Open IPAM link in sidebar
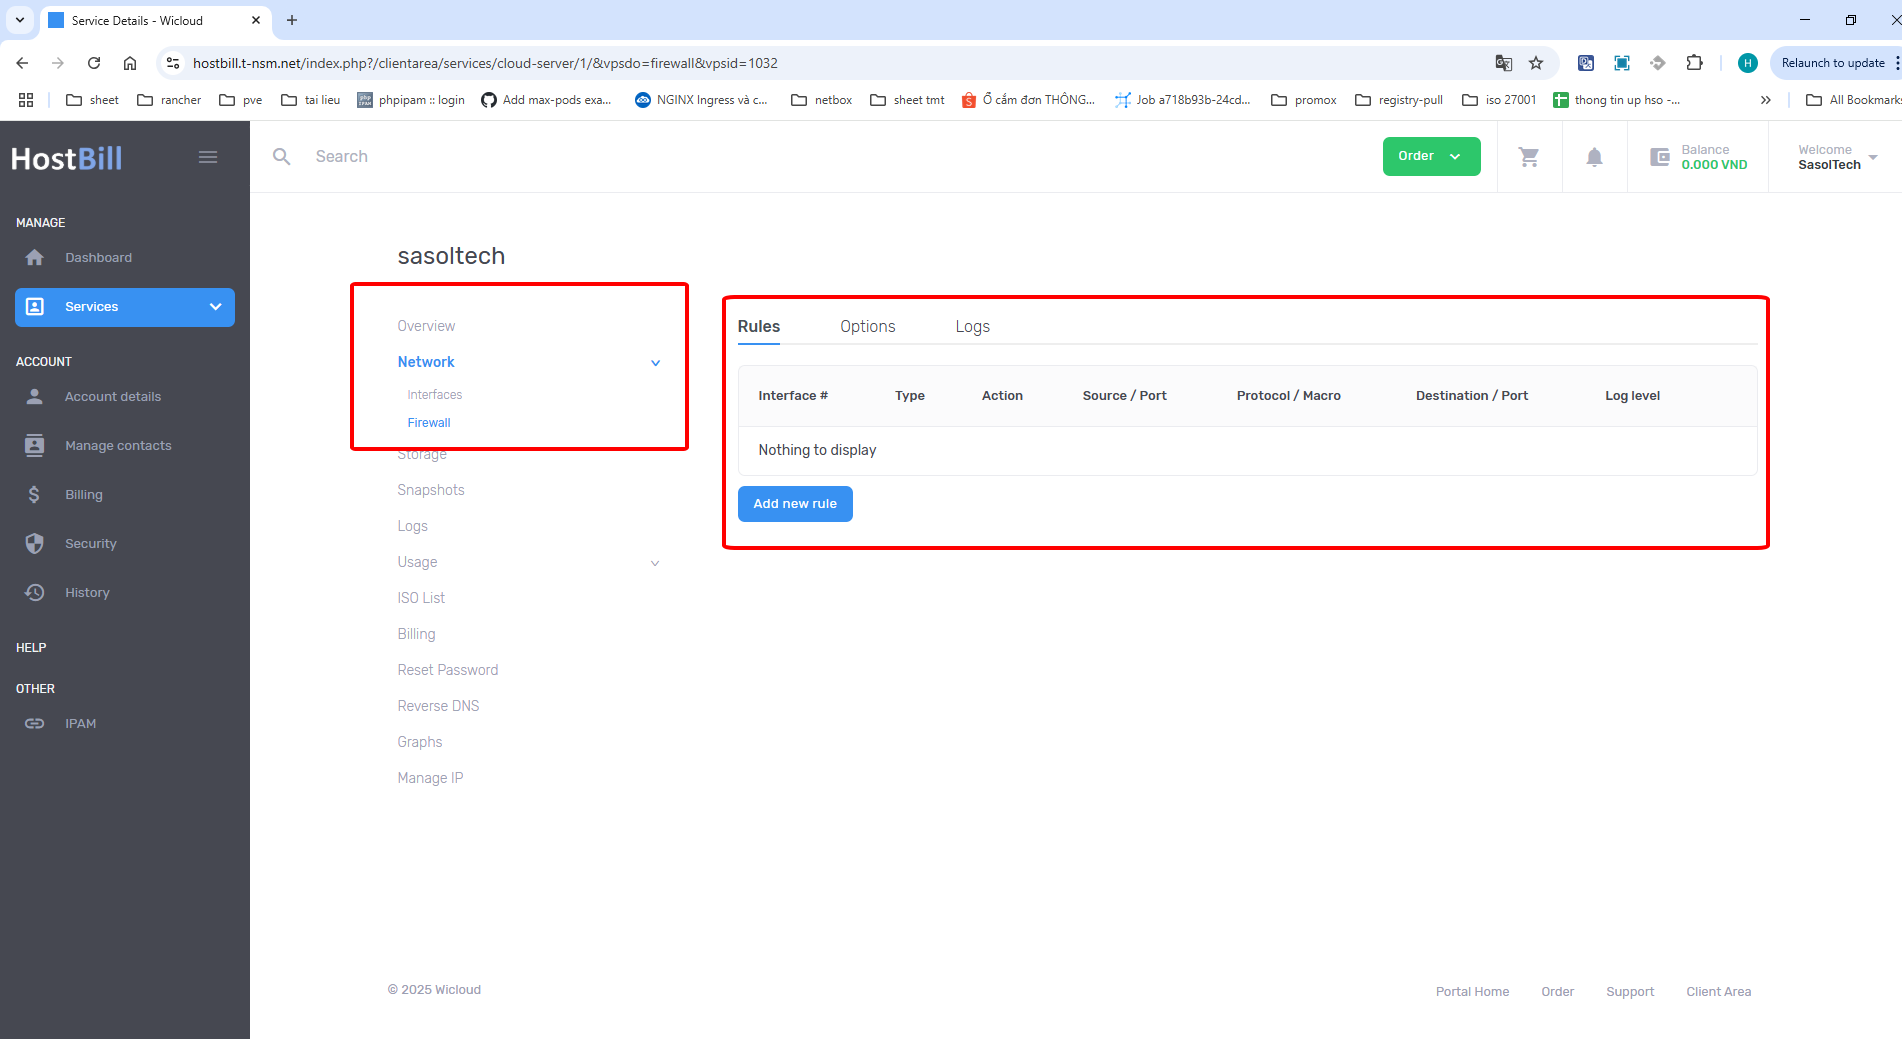 [x=80, y=724]
